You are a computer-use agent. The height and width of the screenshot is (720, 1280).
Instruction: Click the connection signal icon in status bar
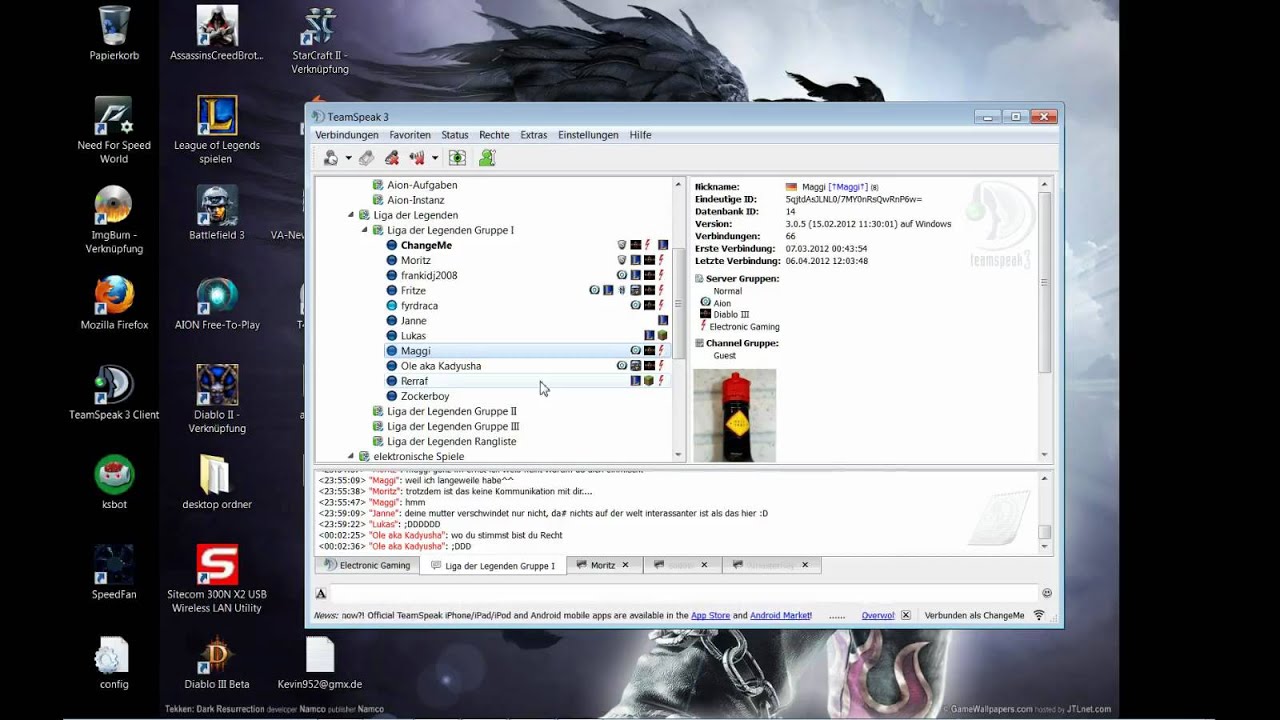[x=1039, y=616]
